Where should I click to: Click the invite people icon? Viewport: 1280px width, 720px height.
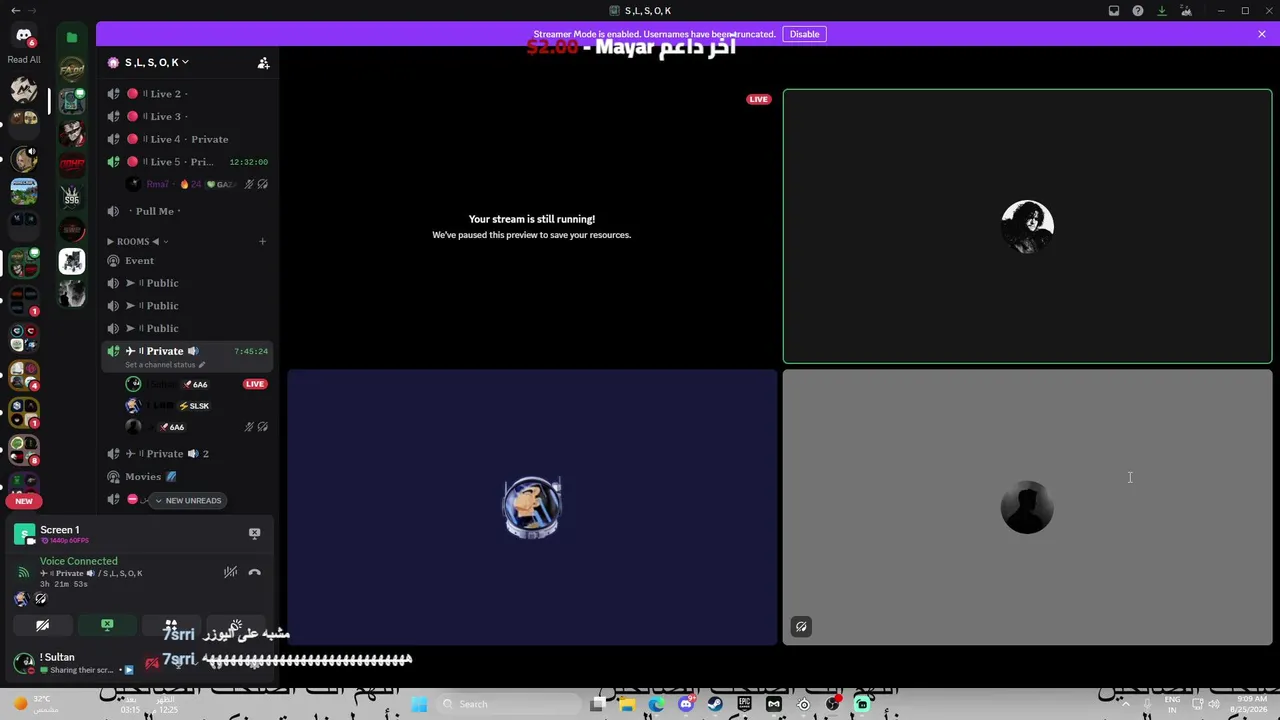tap(263, 63)
